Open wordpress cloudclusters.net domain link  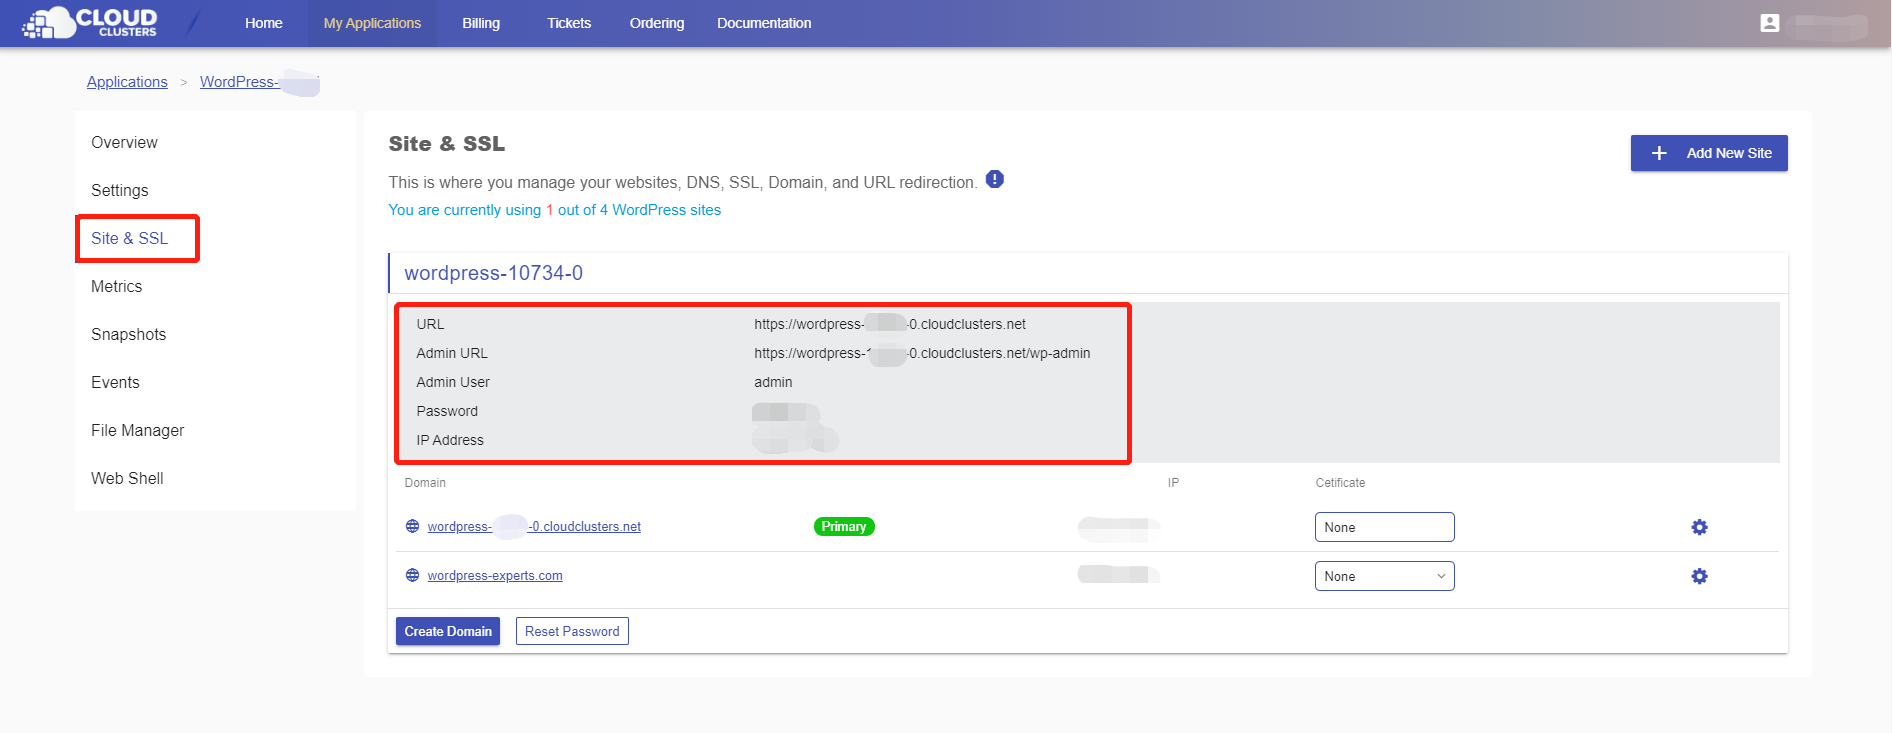coord(534,526)
